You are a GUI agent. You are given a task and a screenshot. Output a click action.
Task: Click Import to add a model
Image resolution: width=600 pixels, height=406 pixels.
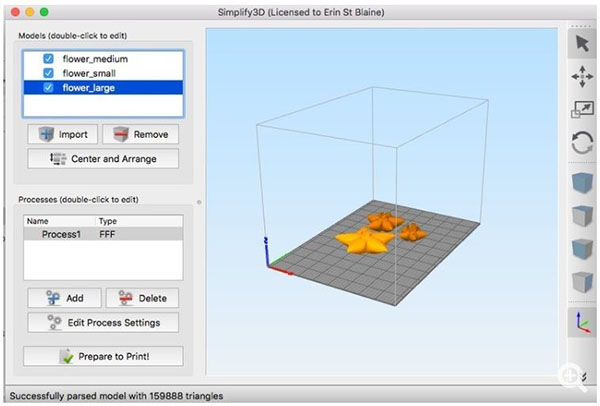(63, 134)
